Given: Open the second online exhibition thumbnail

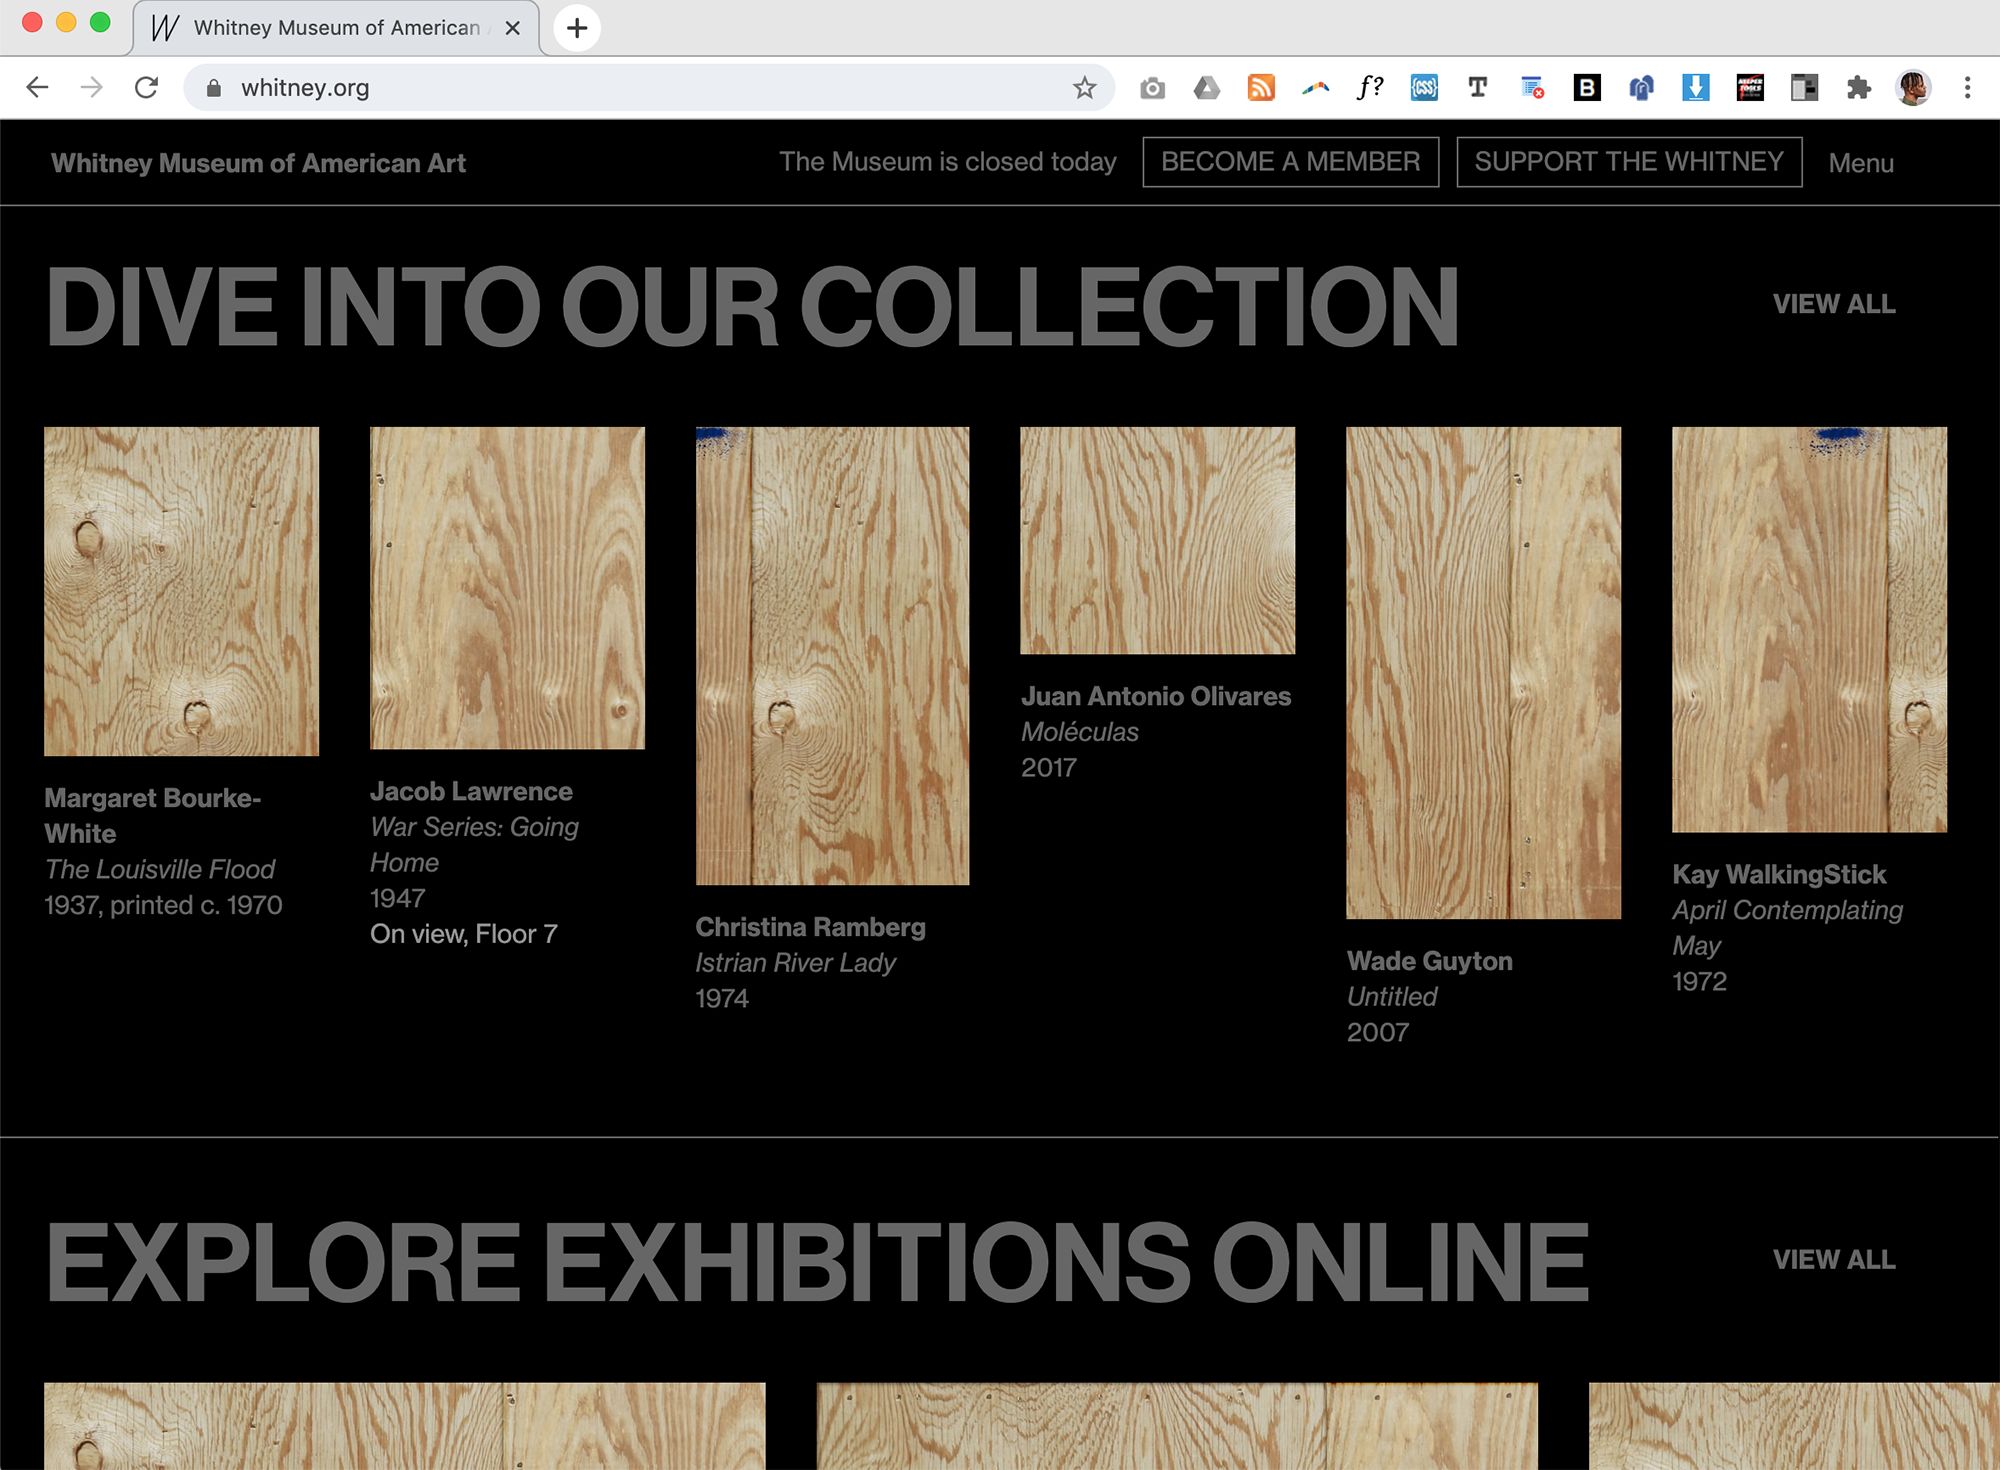Looking at the screenshot, I should tap(1177, 1426).
